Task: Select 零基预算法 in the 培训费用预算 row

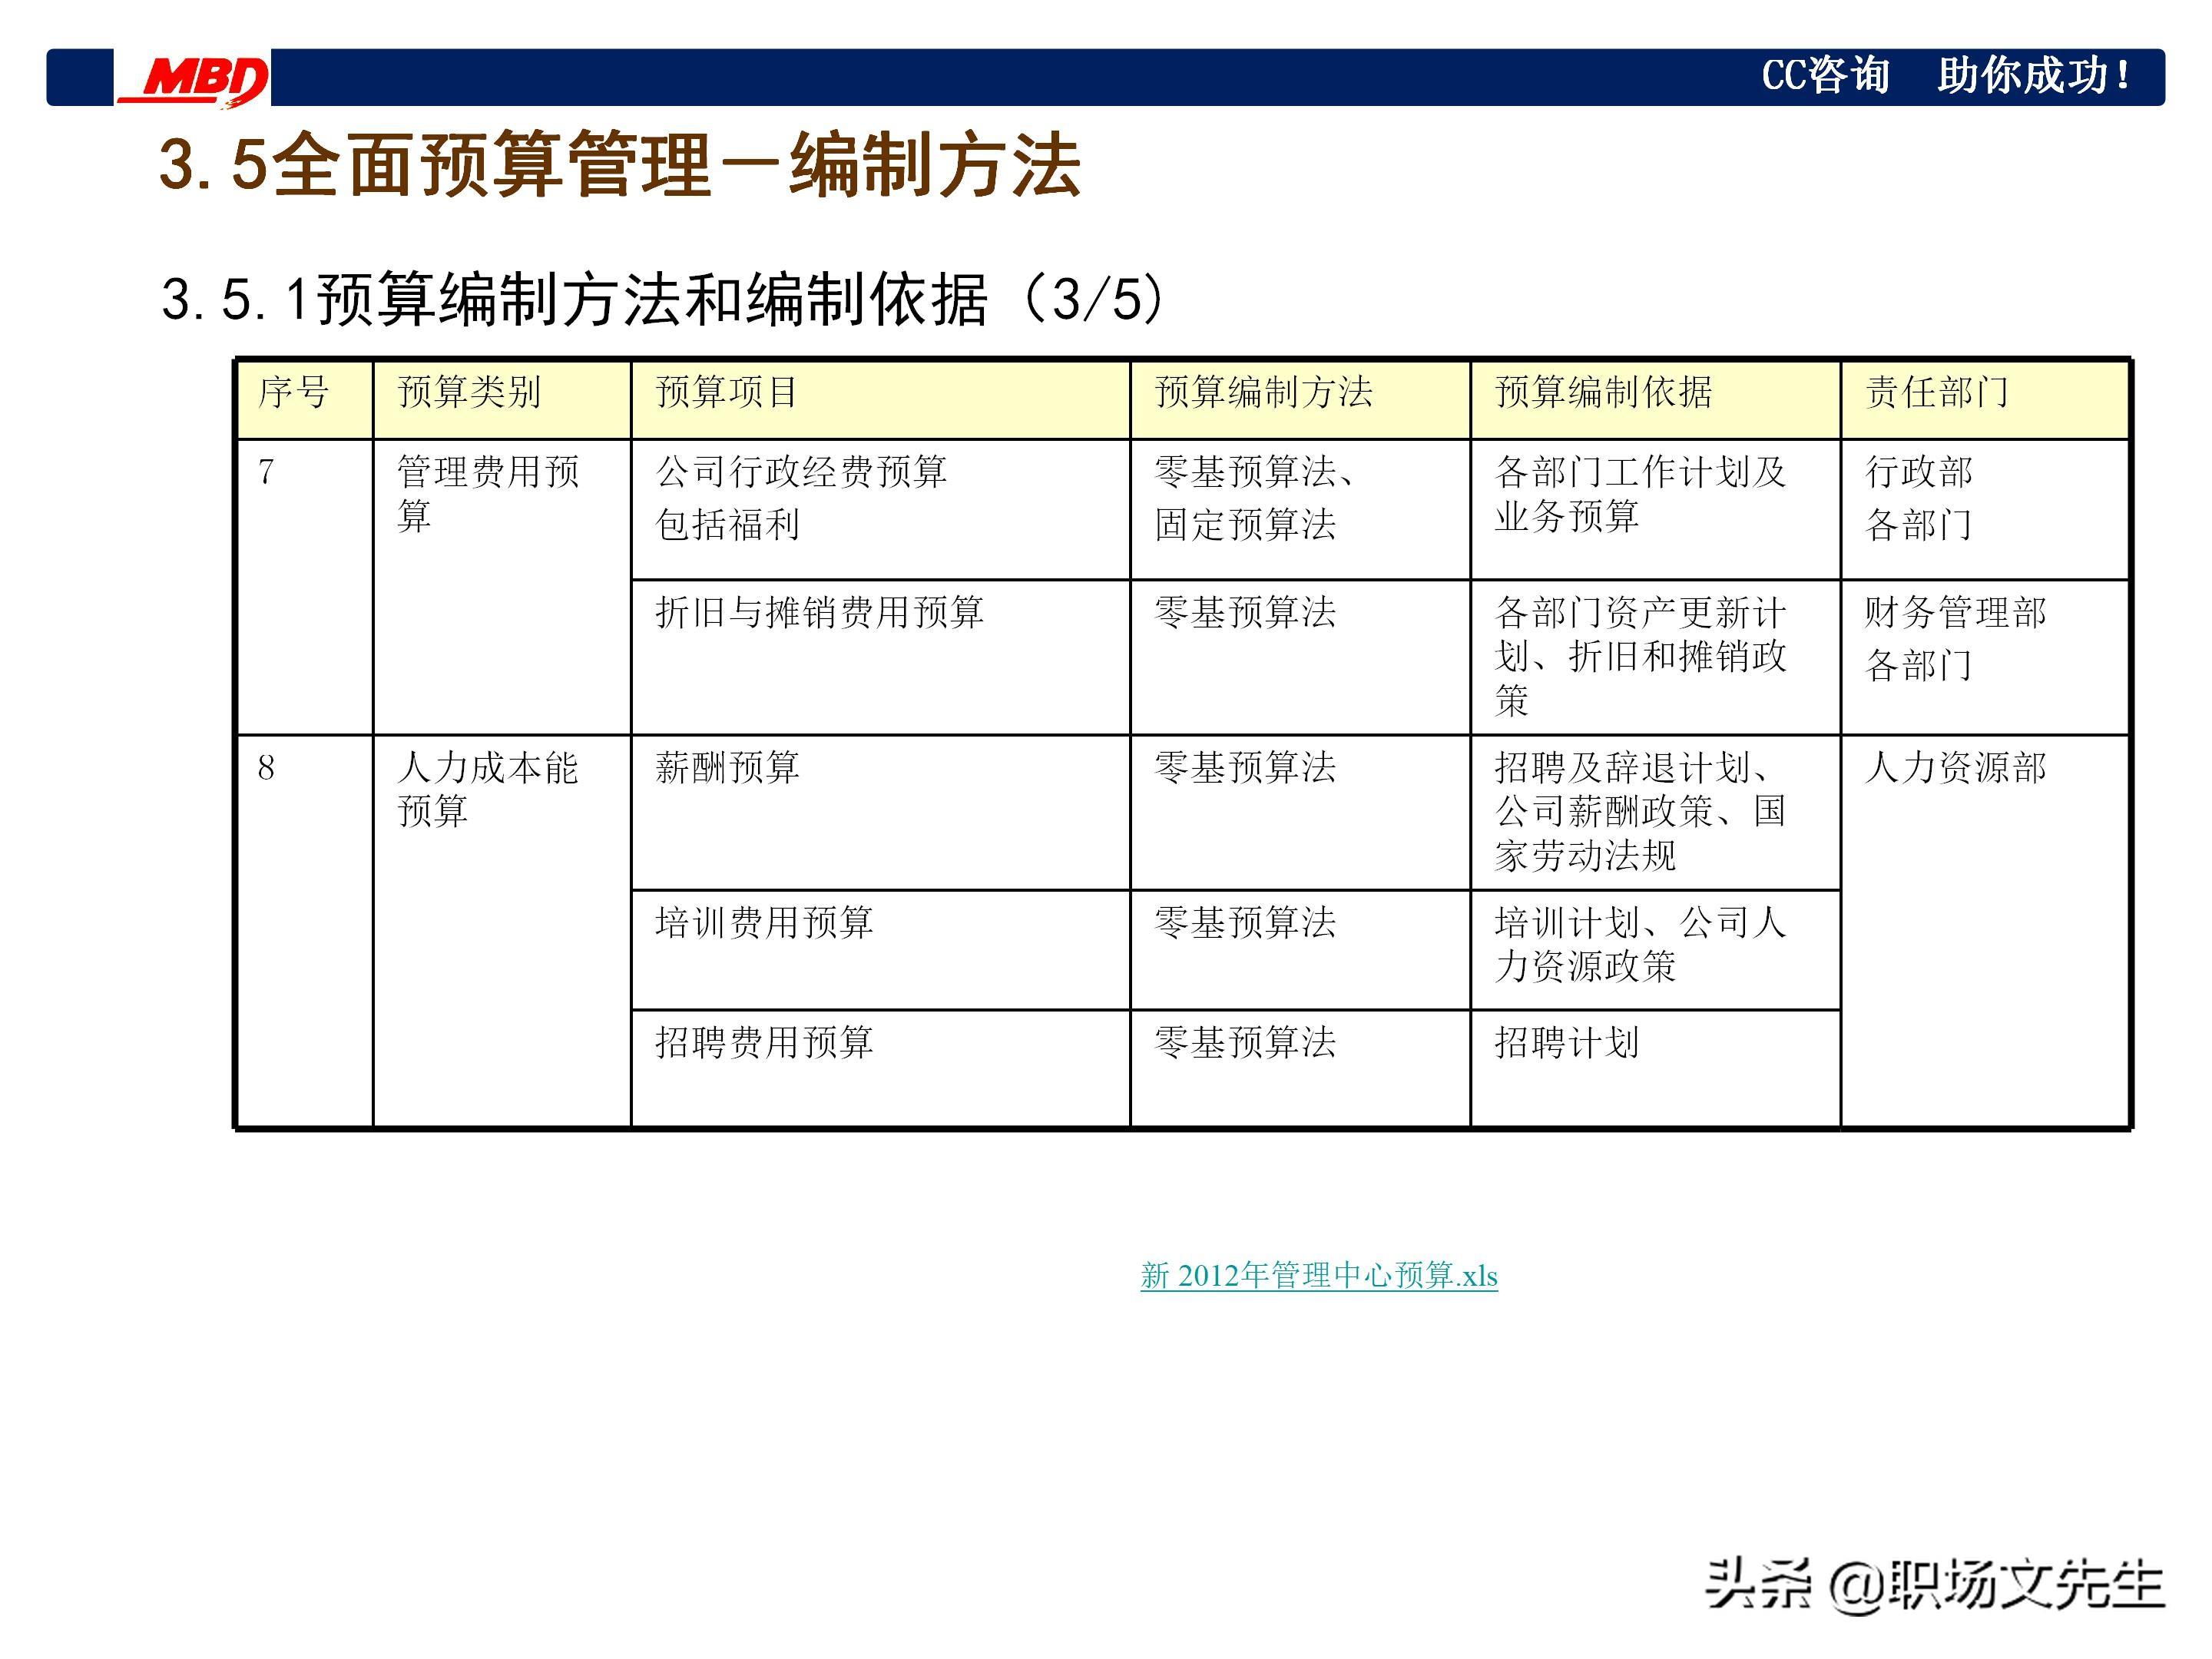Action: [x=1300, y=949]
